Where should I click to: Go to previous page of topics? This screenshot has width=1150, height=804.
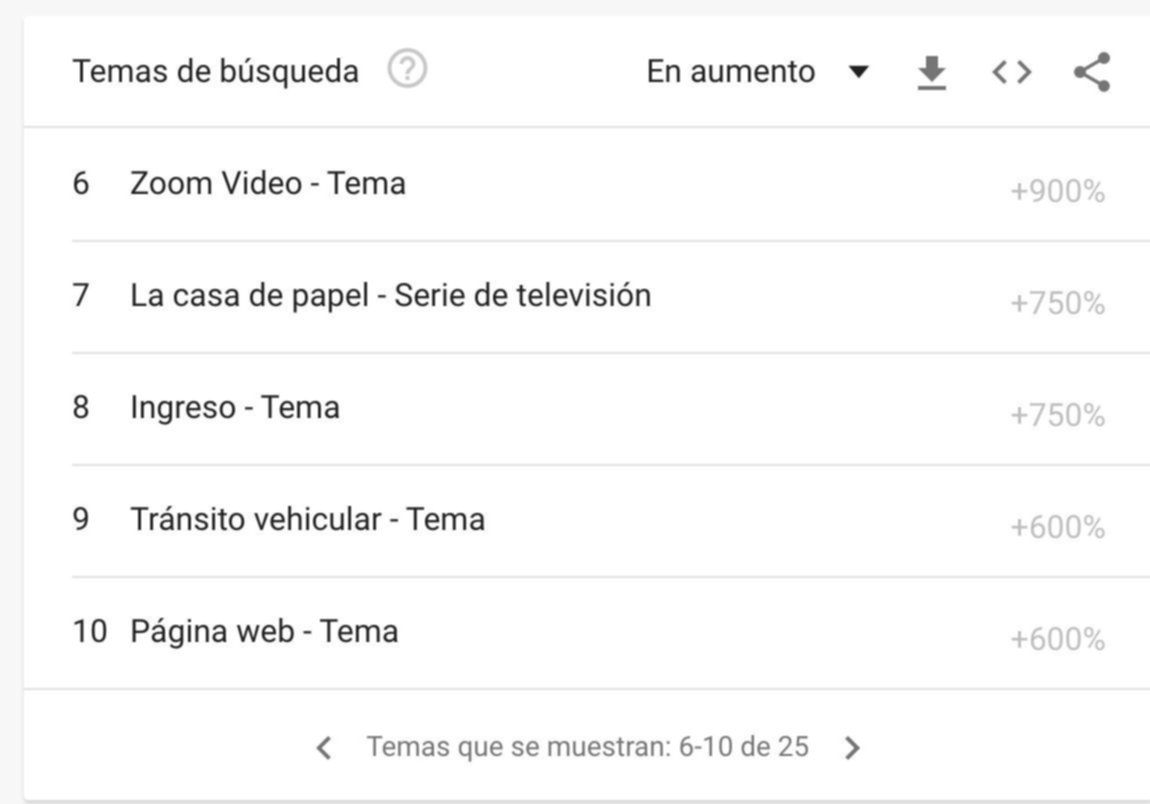tap(323, 748)
